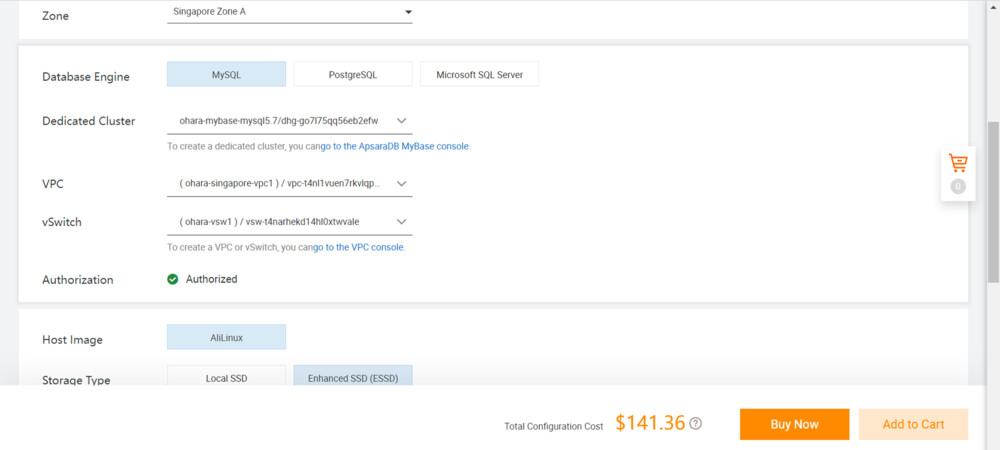The width and height of the screenshot is (1000, 450).
Task: Select PostgreSQL database engine
Action: [353, 75]
